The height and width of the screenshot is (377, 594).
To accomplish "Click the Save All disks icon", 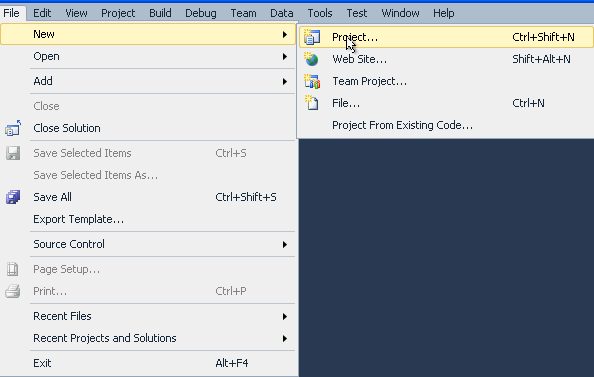I will coord(13,197).
